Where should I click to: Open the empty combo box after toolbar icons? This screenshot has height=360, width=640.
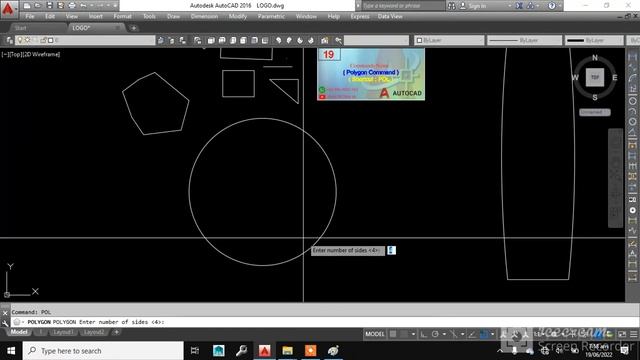(x=376, y=40)
